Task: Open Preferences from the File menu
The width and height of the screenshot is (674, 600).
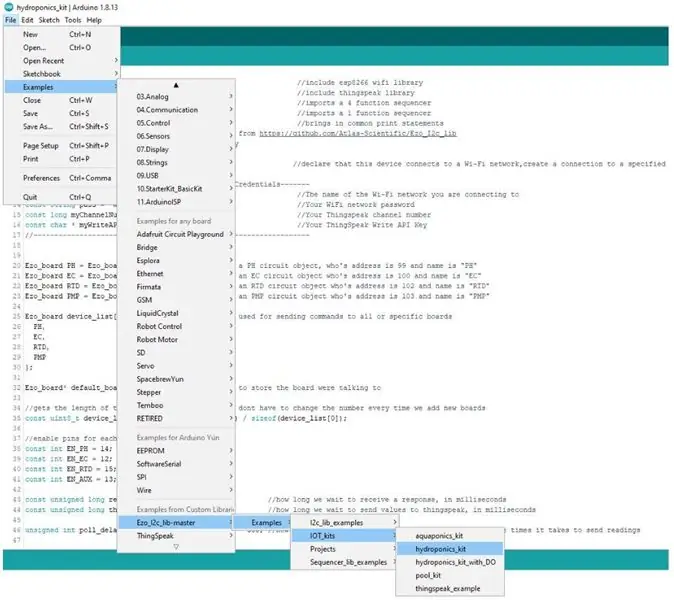Action: click(x=62, y=178)
